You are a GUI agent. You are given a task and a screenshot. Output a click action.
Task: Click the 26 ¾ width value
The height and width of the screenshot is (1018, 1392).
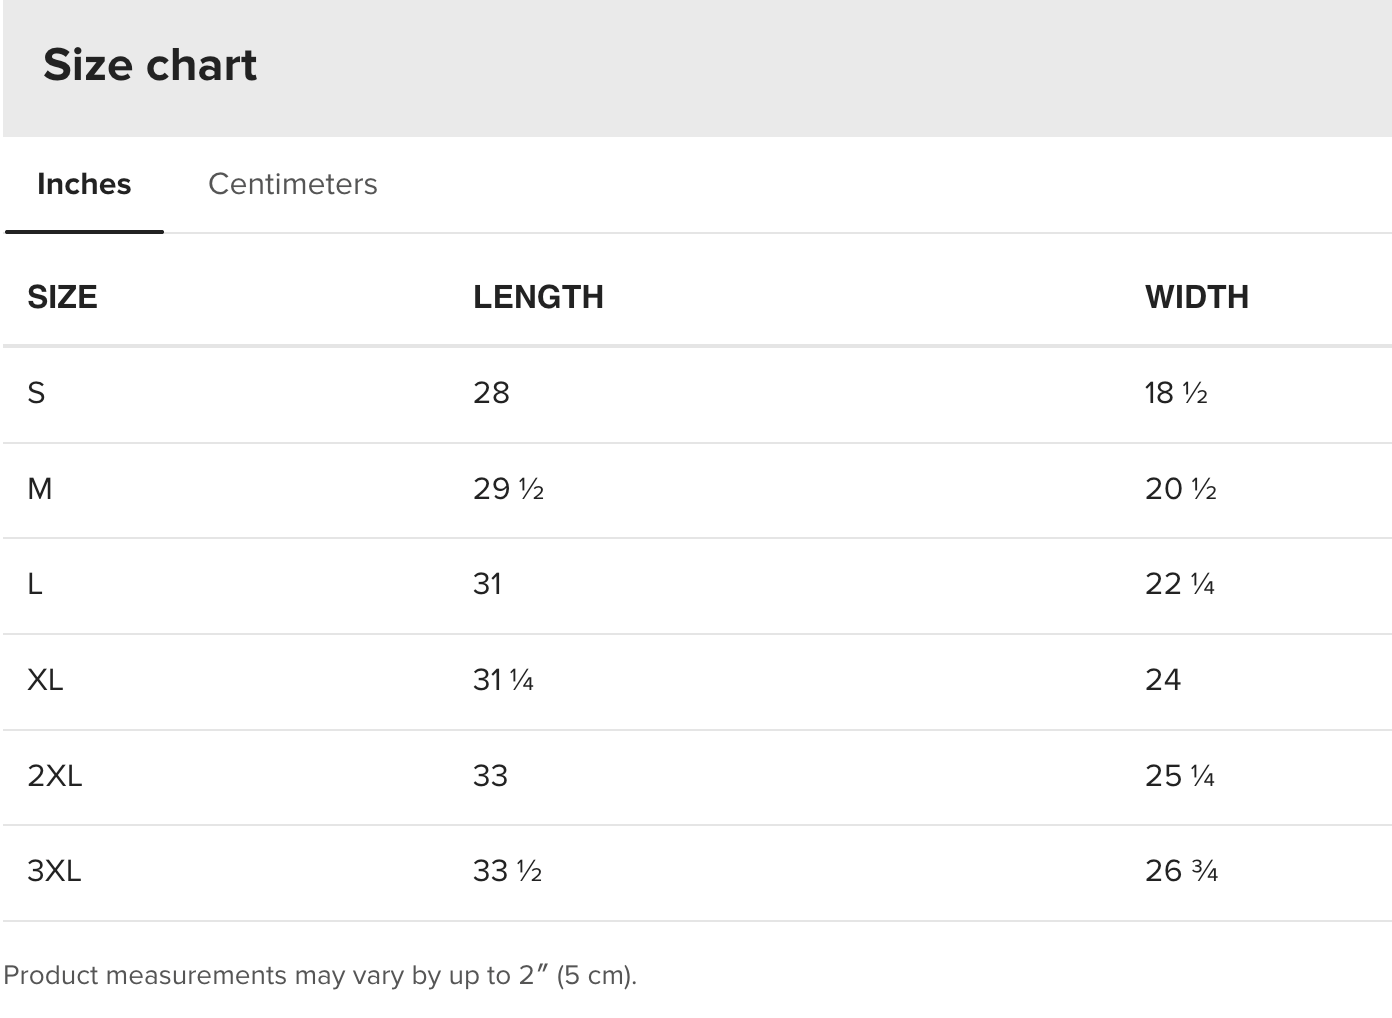1181,871
